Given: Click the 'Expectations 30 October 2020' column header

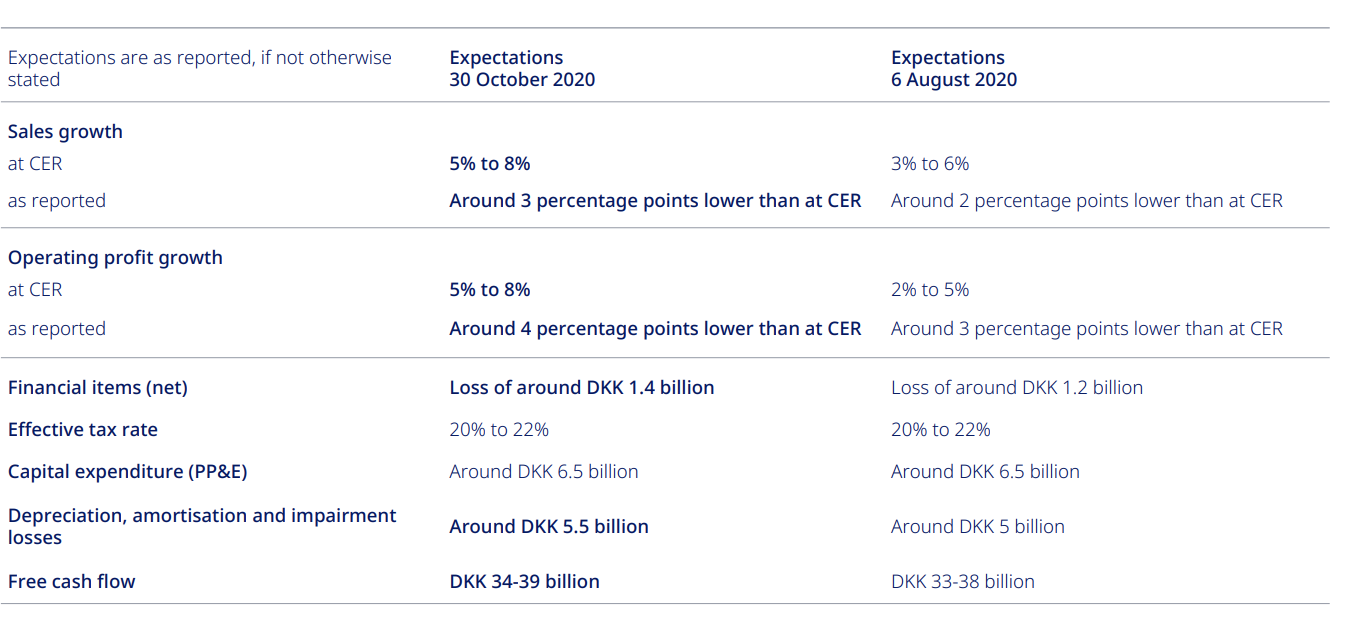Looking at the screenshot, I should (522, 69).
